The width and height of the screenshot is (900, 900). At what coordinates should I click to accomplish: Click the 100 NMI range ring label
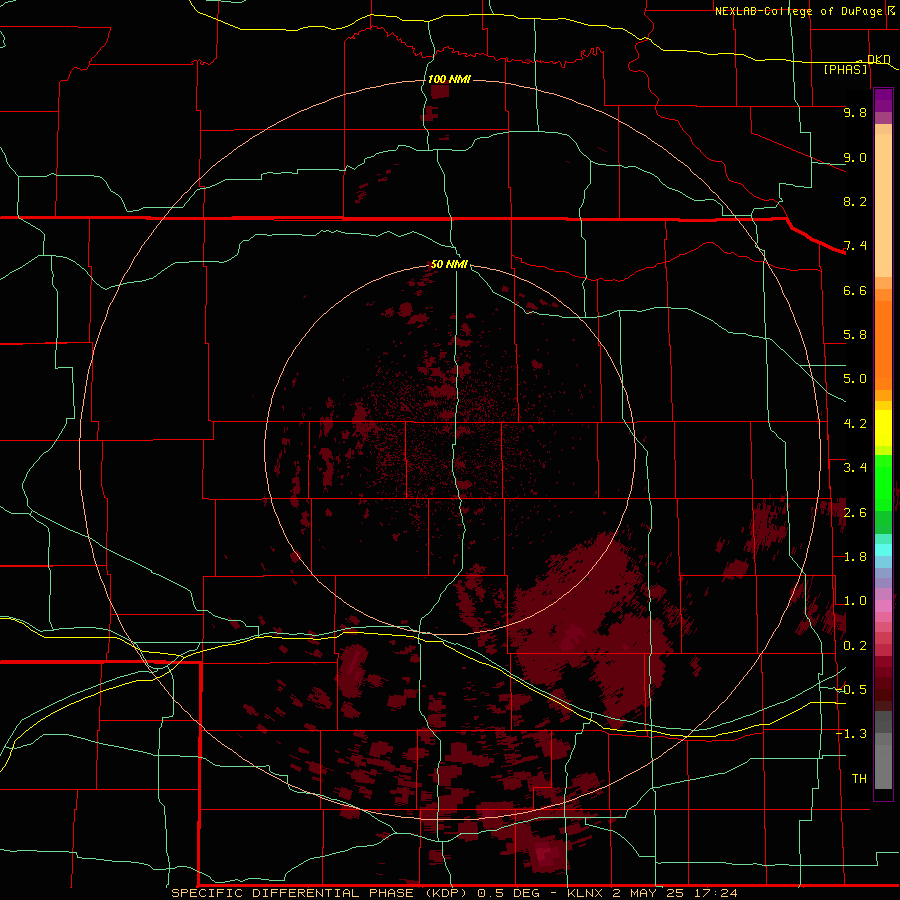click(449, 79)
